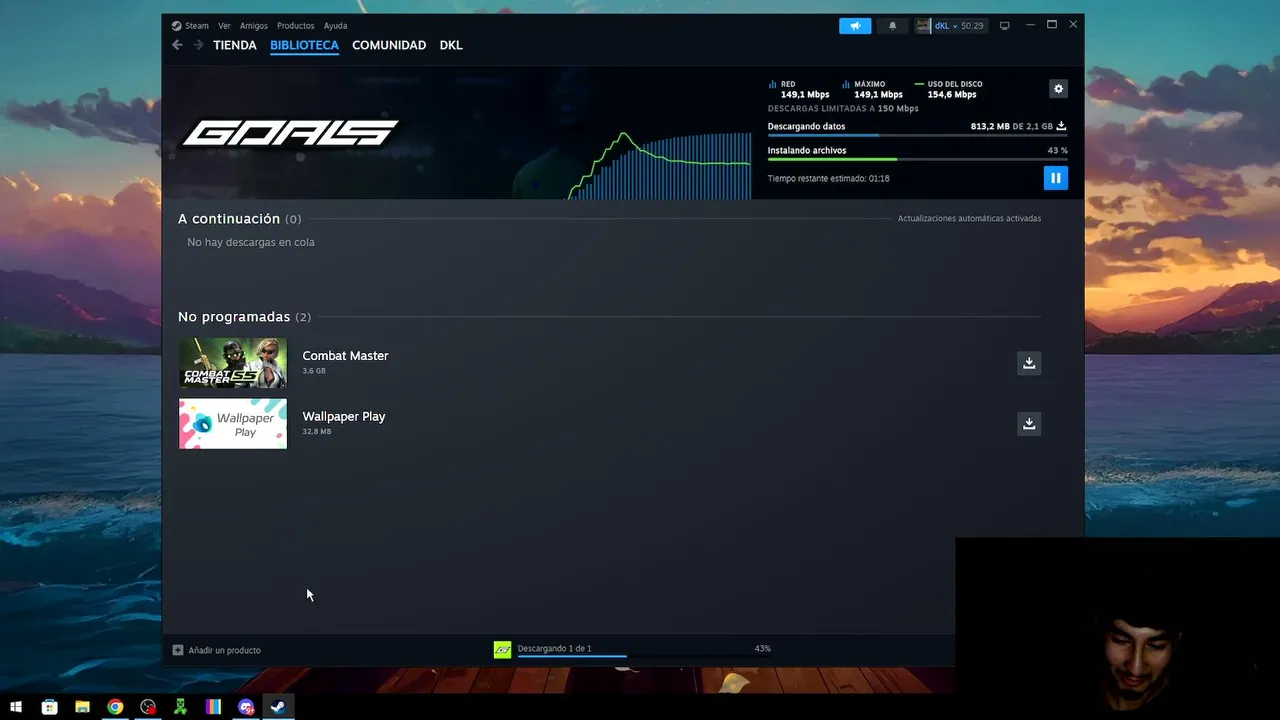Viewport: 1280px width, 720px height.
Task: Click Actualizaciones automáticas activadas
Action: coord(969,219)
